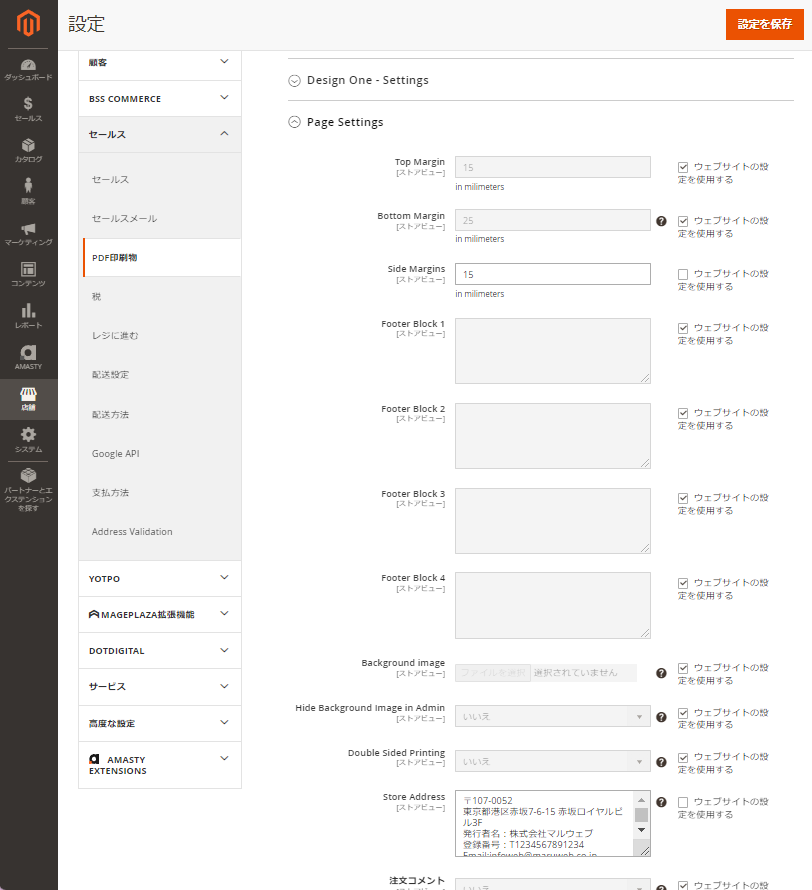This screenshot has height=890, width=812.
Task: Click the 設定を保存 save button
Action: (764, 24)
